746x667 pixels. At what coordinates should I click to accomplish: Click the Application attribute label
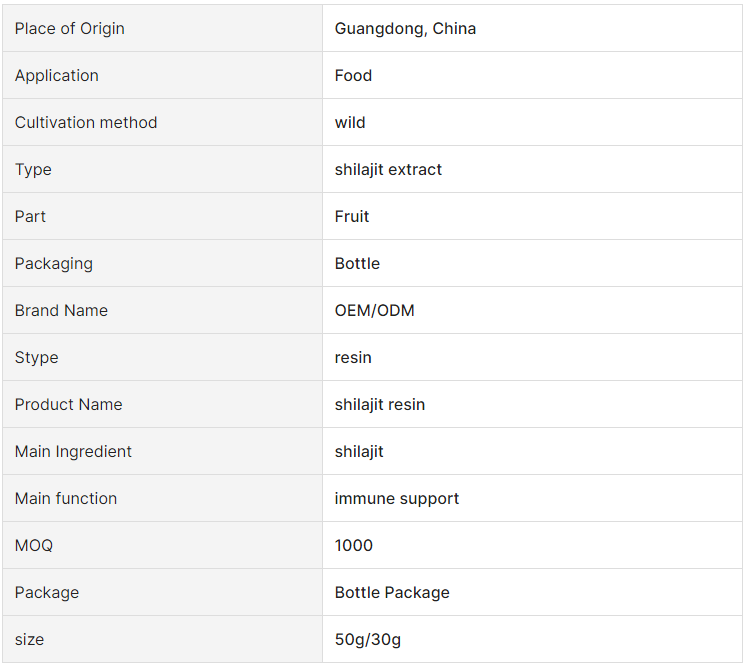coord(57,76)
